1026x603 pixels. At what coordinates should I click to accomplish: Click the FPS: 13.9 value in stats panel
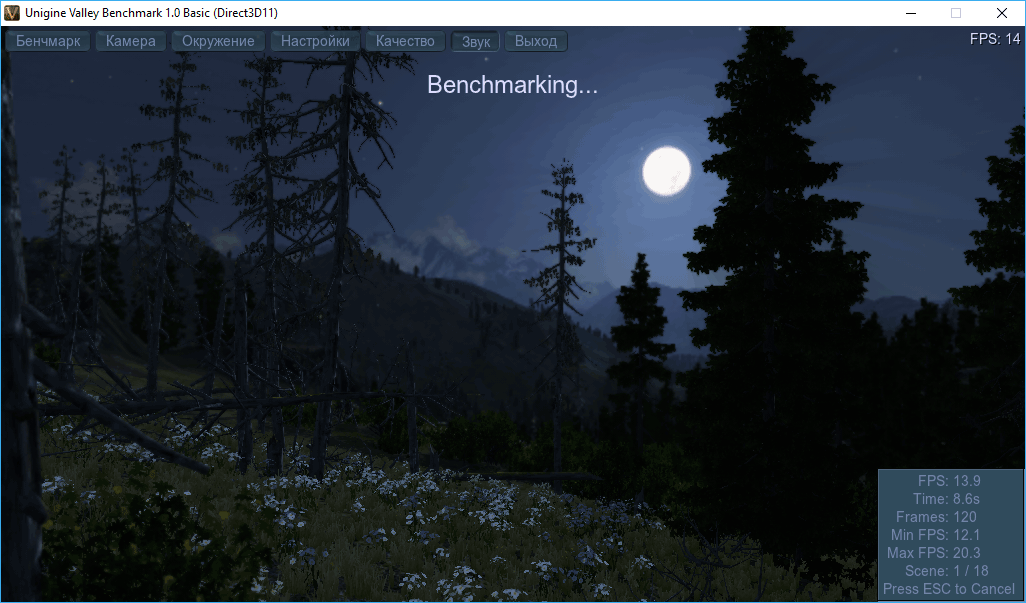[x=949, y=481]
